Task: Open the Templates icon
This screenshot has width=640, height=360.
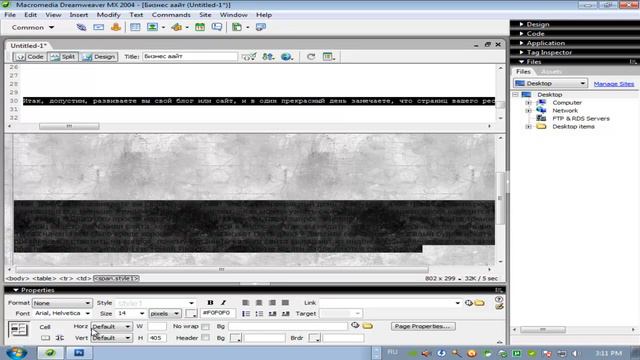Action: 237,27
